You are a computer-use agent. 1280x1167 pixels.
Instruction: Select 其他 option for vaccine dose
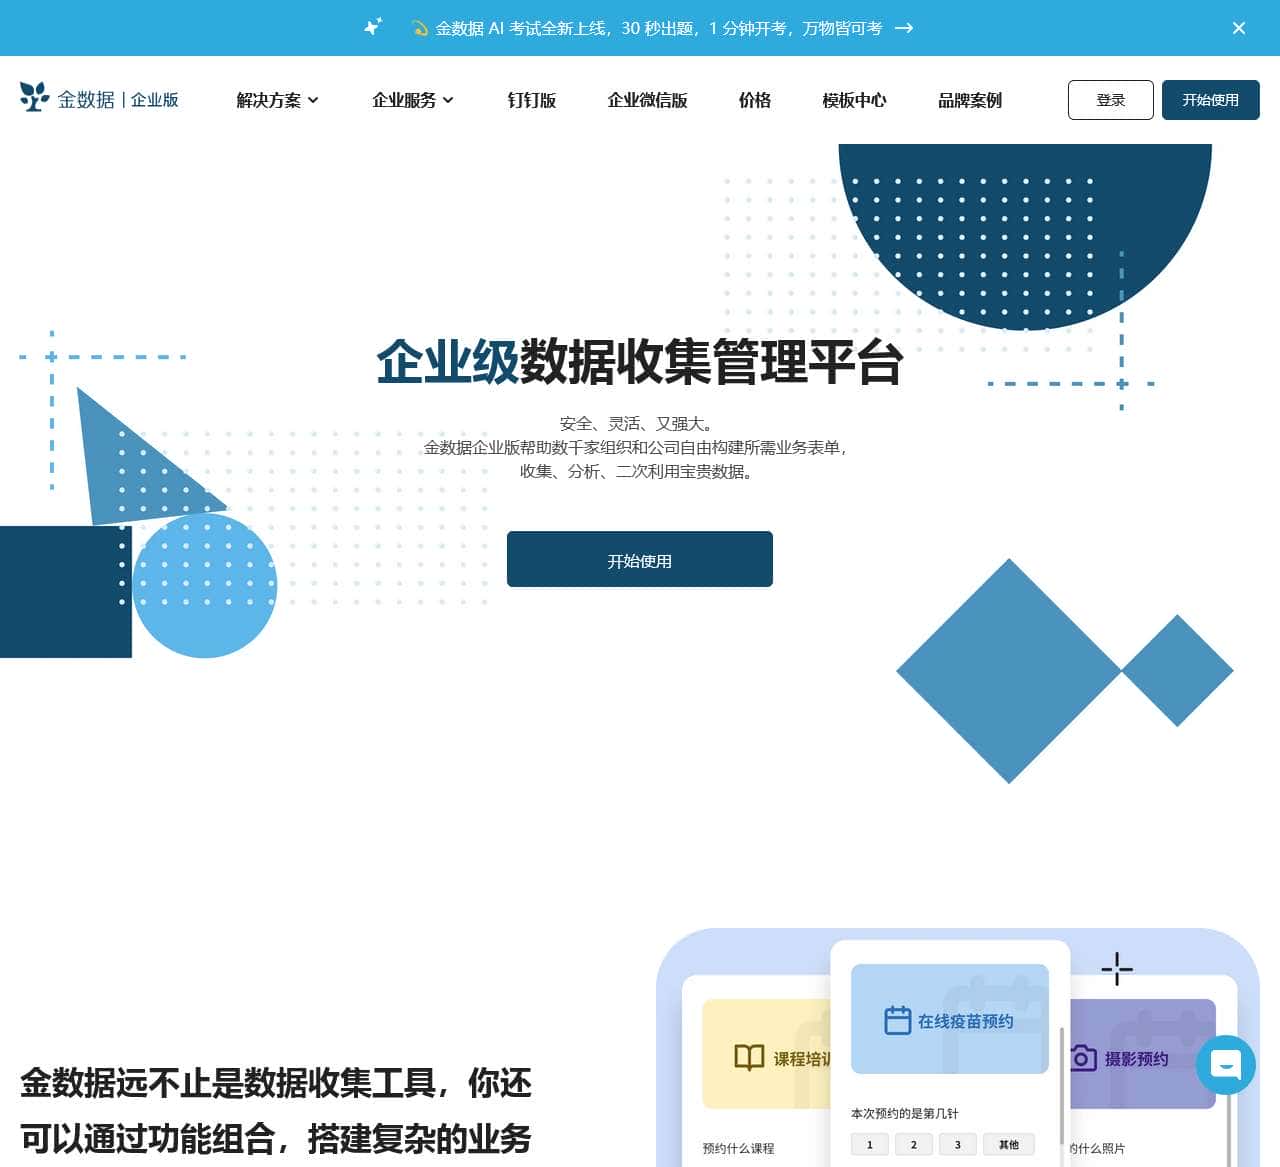1009,1144
